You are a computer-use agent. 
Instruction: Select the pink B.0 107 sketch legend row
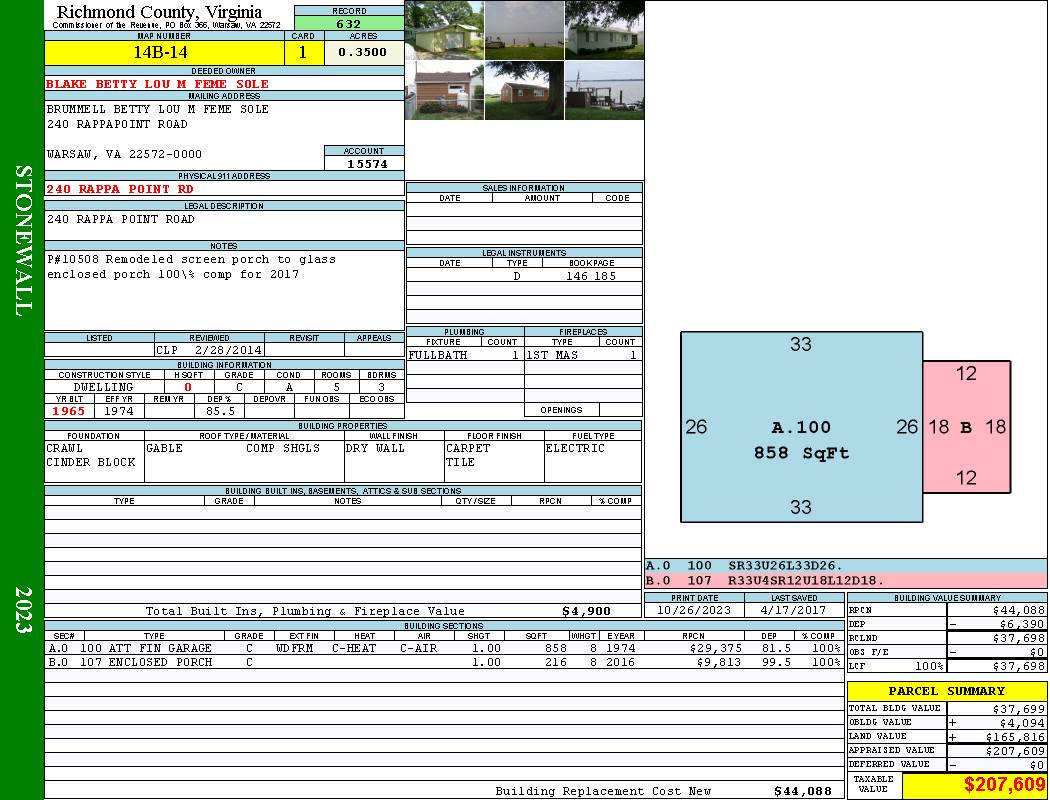(845, 580)
